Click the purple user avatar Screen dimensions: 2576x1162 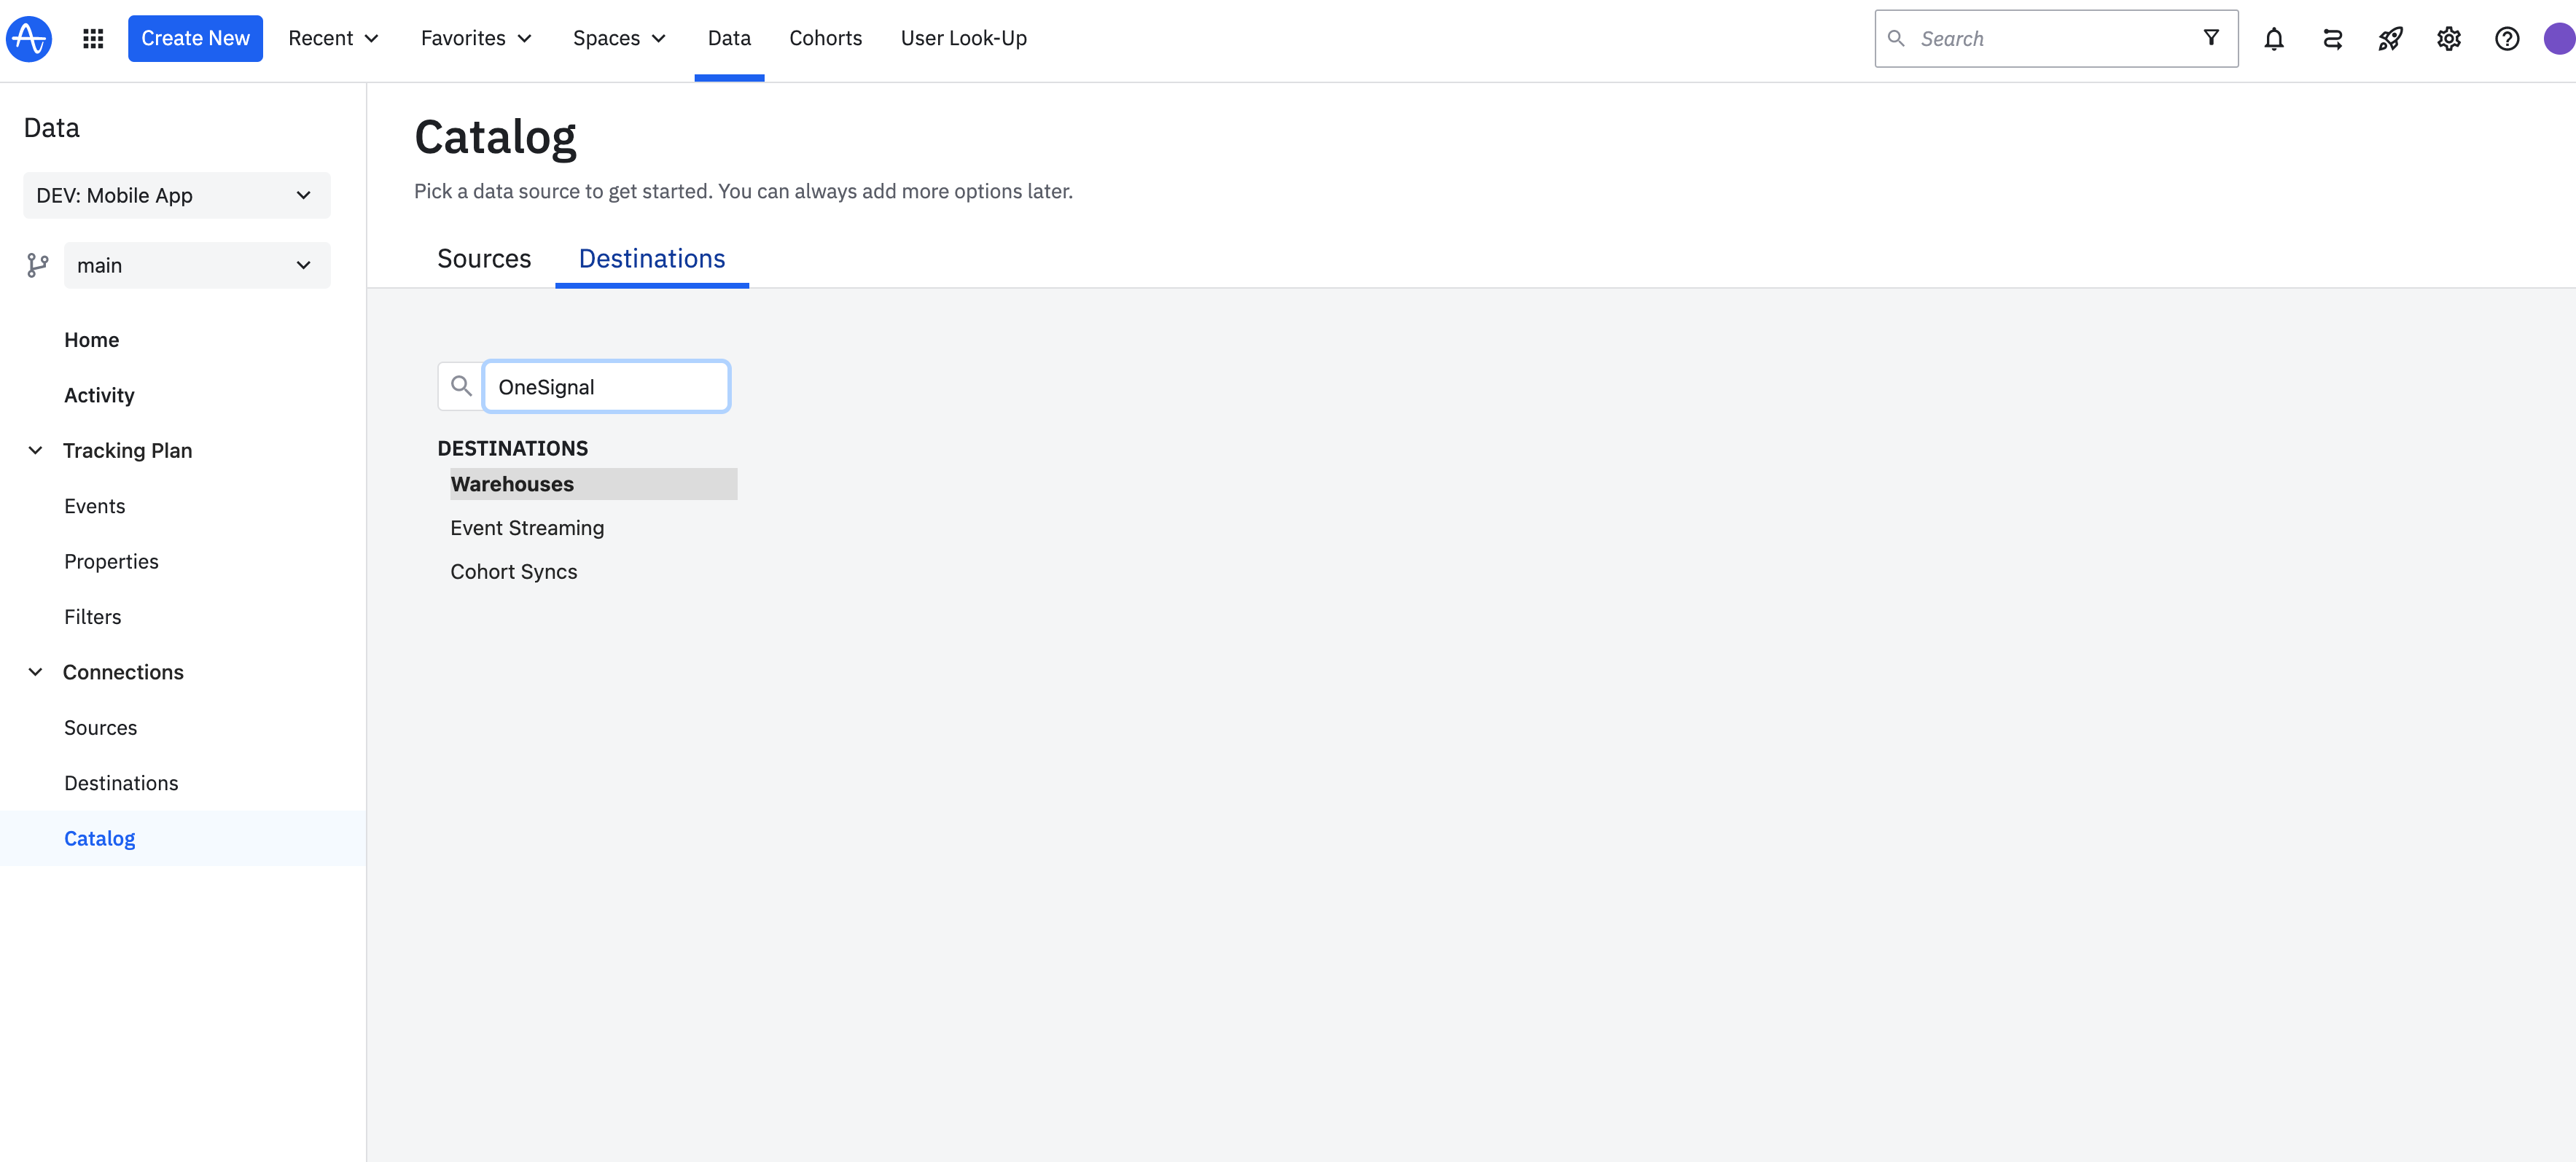[2558, 39]
